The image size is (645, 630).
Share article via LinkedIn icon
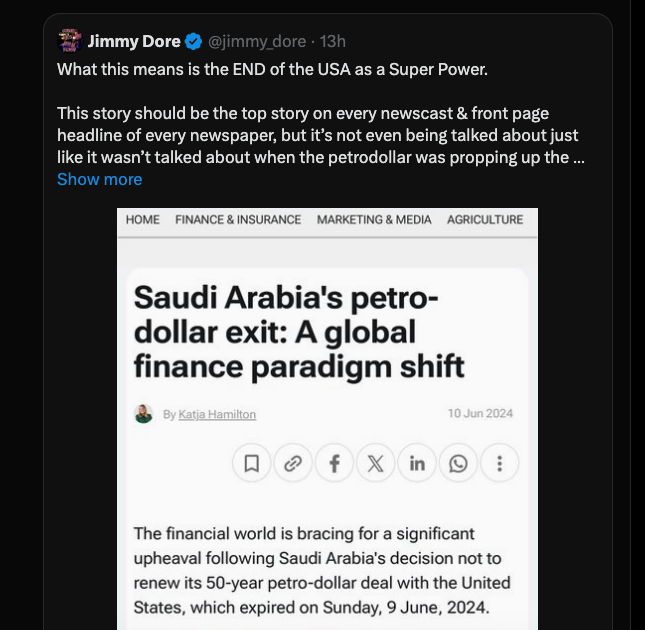point(417,463)
